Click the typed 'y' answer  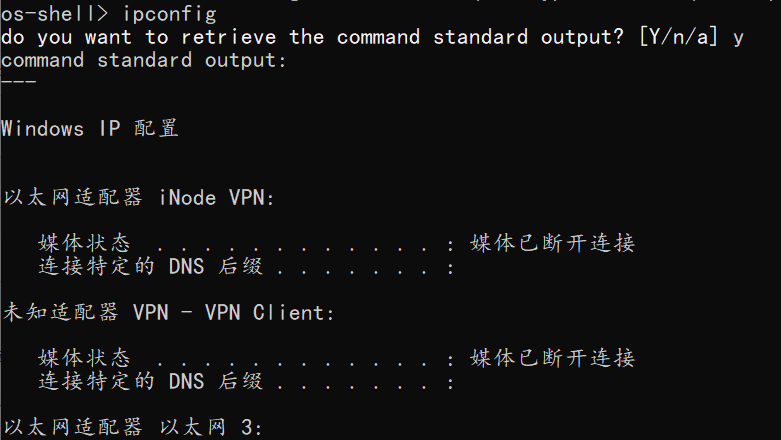pyautogui.click(x=738, y=38)
